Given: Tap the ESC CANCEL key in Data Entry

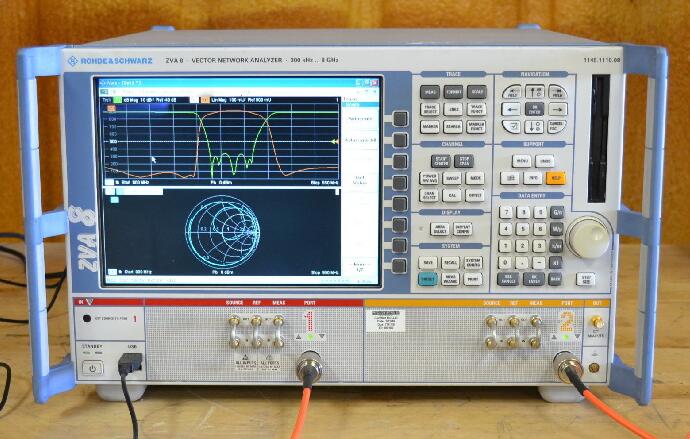Looking at the screenshot, I should click(x=507, y=279).
